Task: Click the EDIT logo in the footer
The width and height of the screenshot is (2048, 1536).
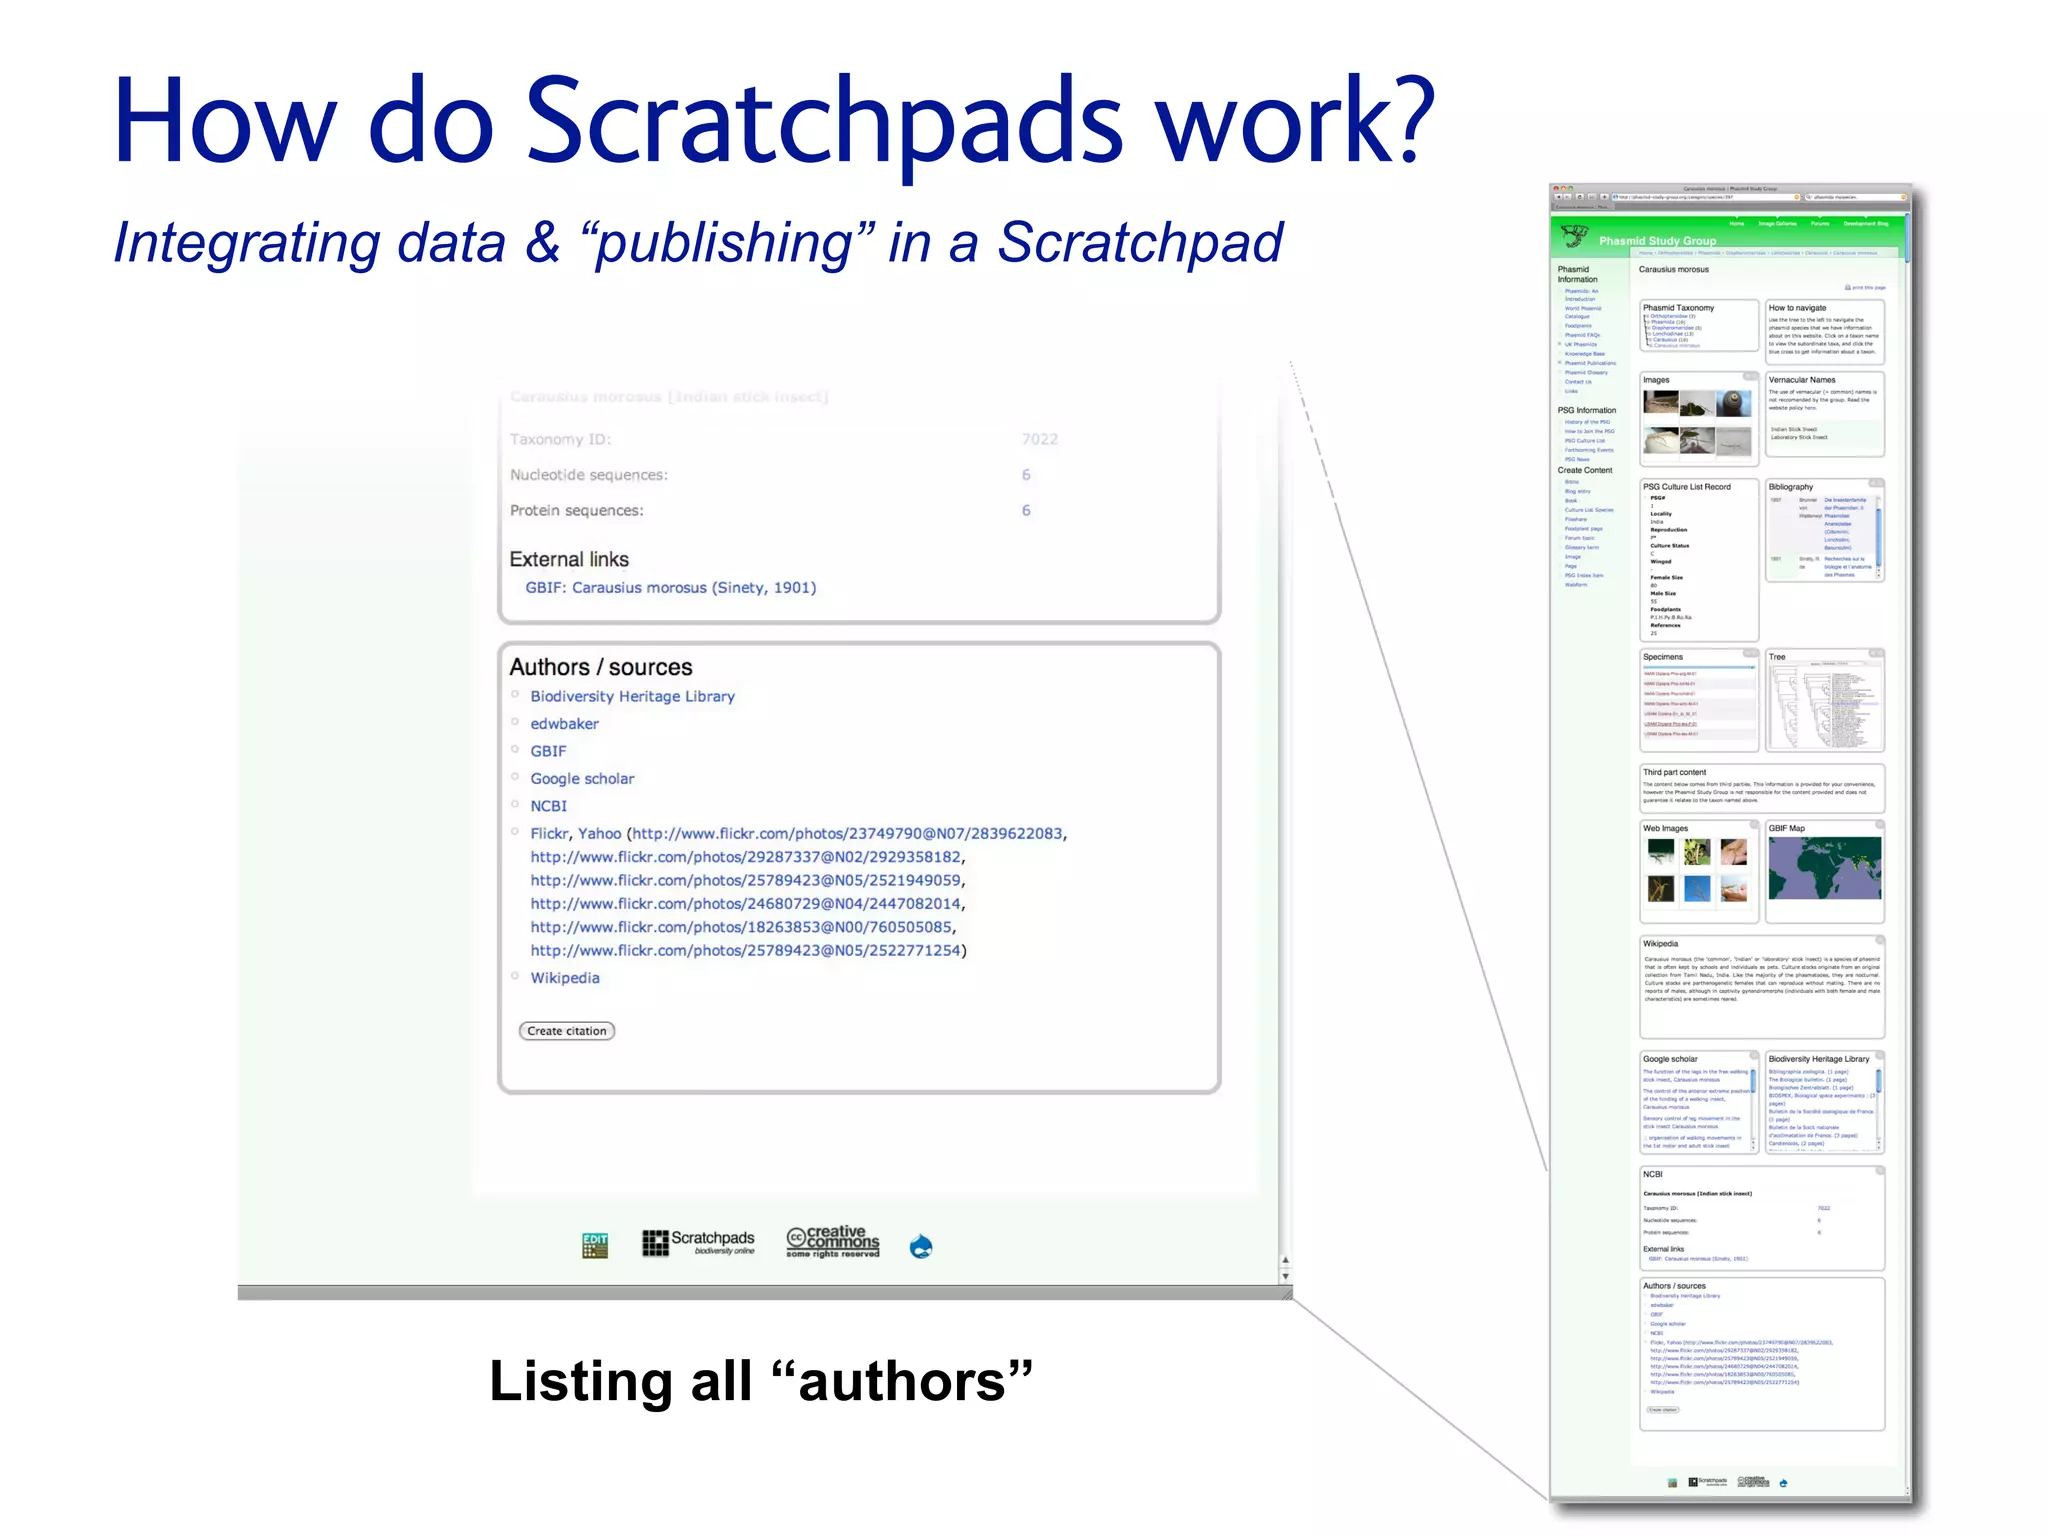Action: click(x=595, y=1245)
